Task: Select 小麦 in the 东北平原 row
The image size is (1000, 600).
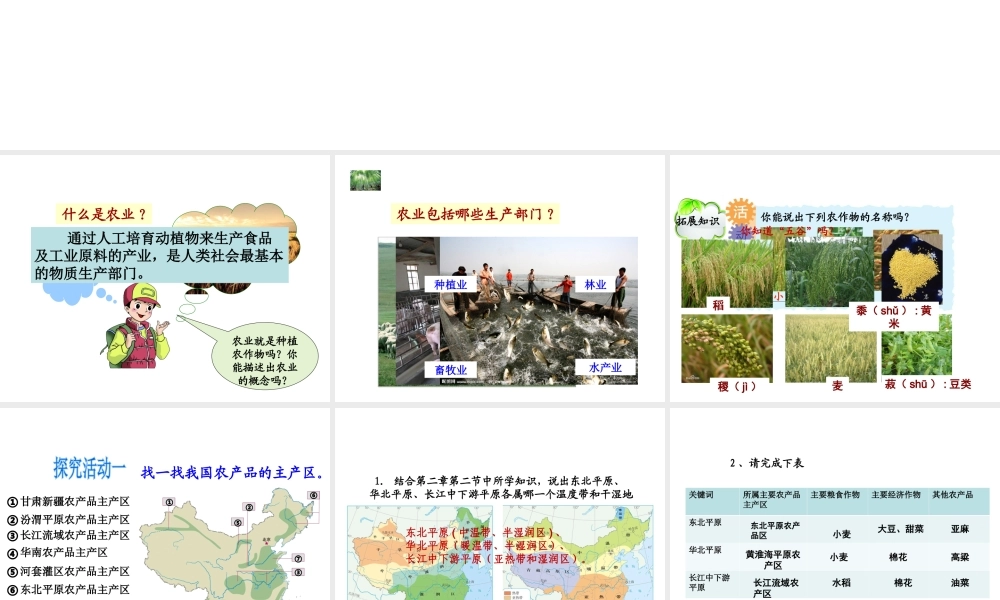Action: 842,534
